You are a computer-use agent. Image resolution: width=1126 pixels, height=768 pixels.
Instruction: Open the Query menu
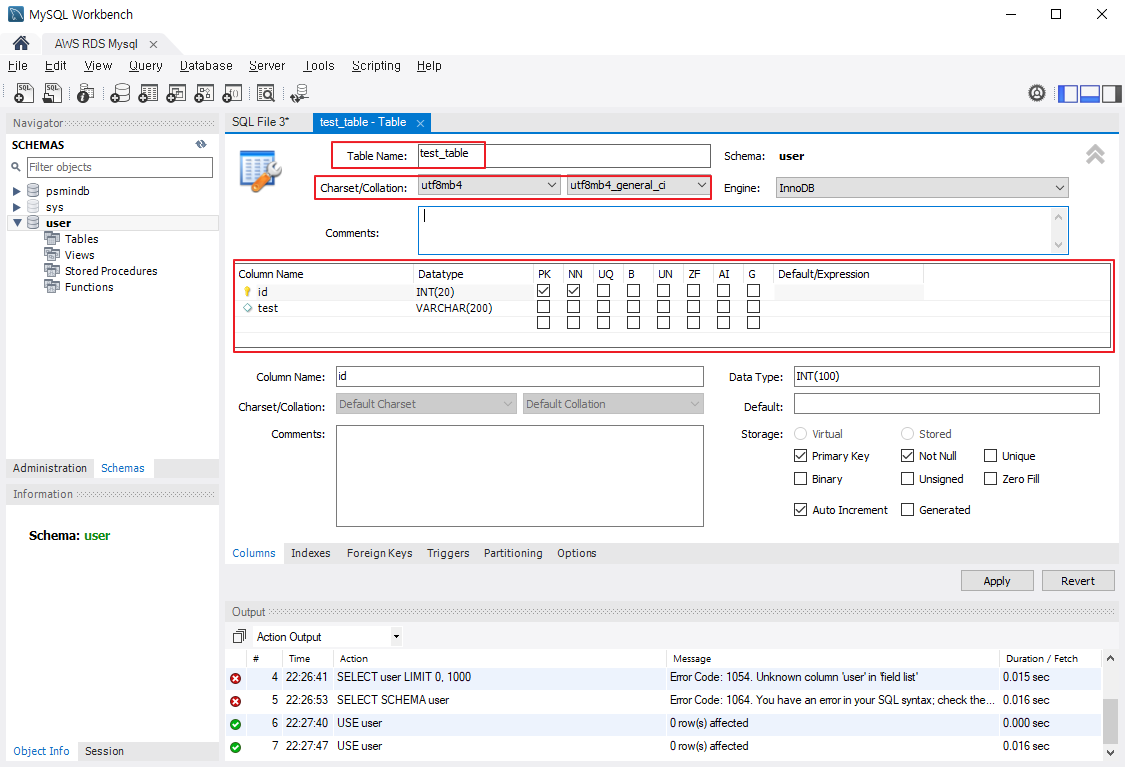pyautogui.click(x=146, y=65)
